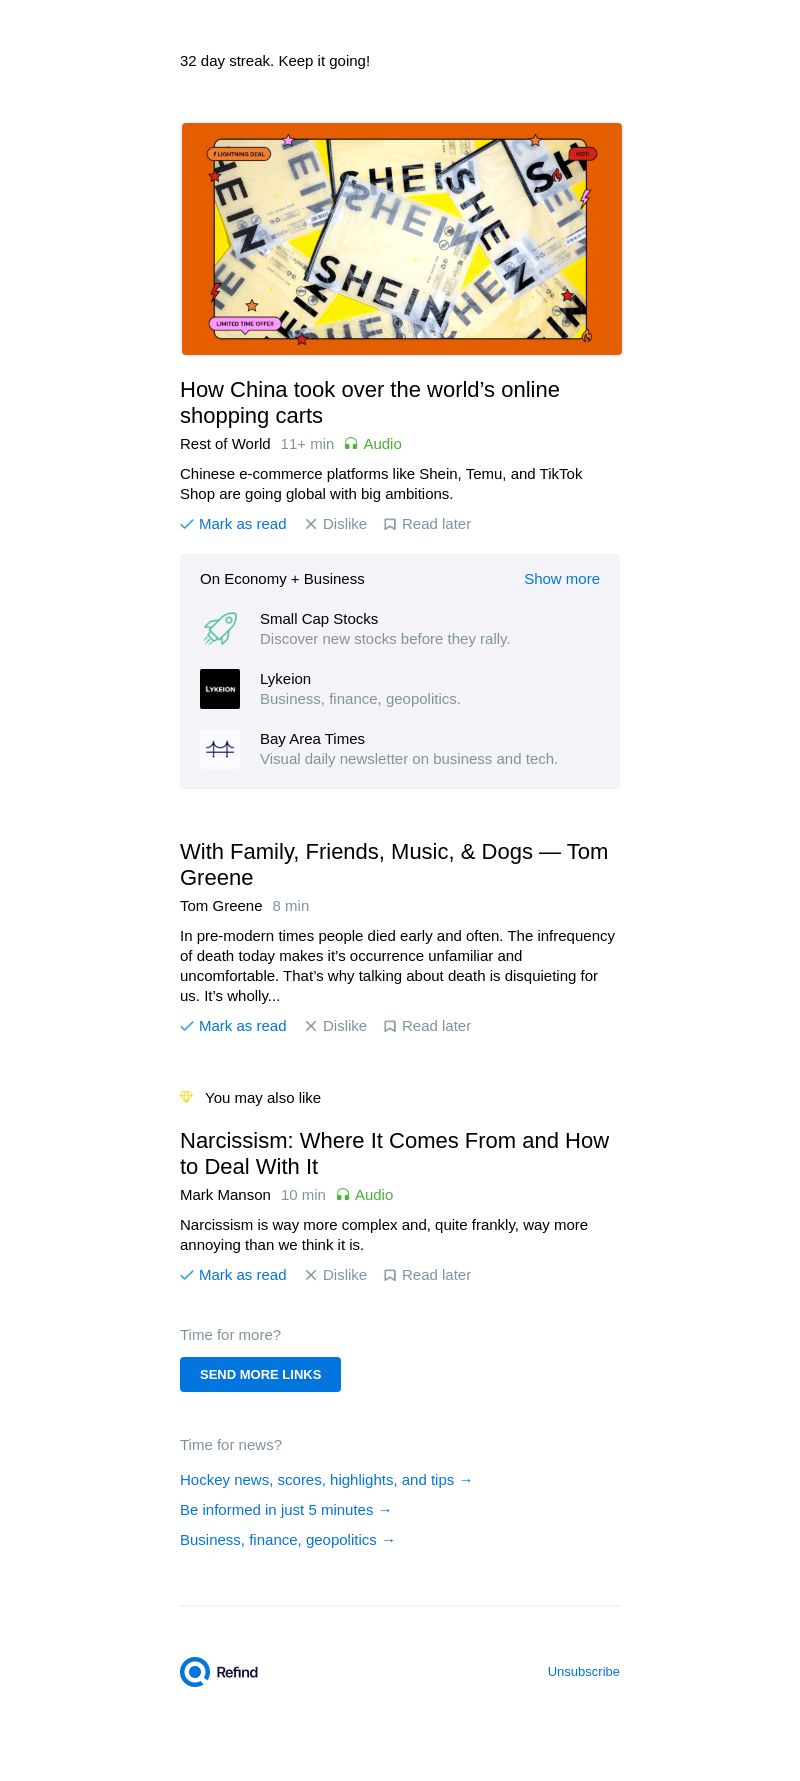Click the Refind logo in footer

219,1672
